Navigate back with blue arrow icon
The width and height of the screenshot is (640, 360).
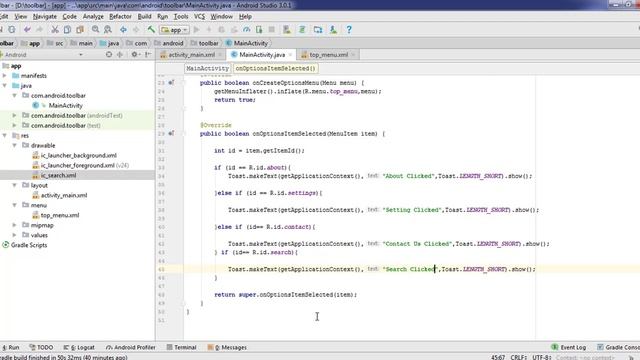(123, 29)
